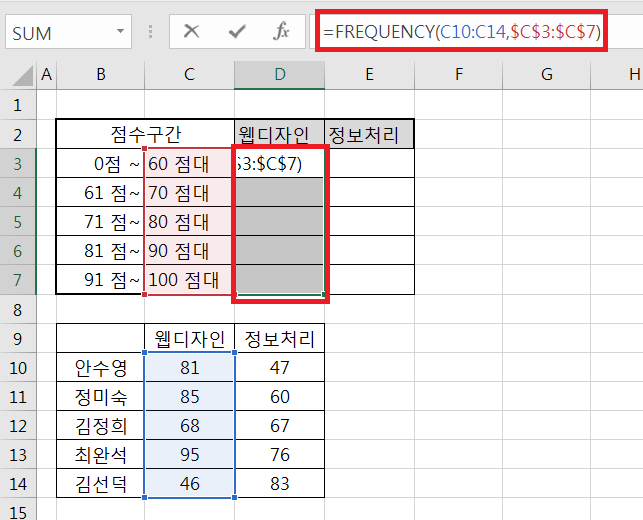
Task: Click the 점수구간 merged header cell
Action: click(145, 134)
